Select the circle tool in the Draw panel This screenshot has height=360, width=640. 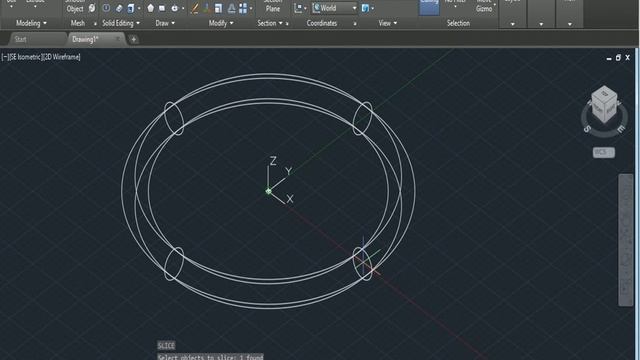tap(175, 8)
